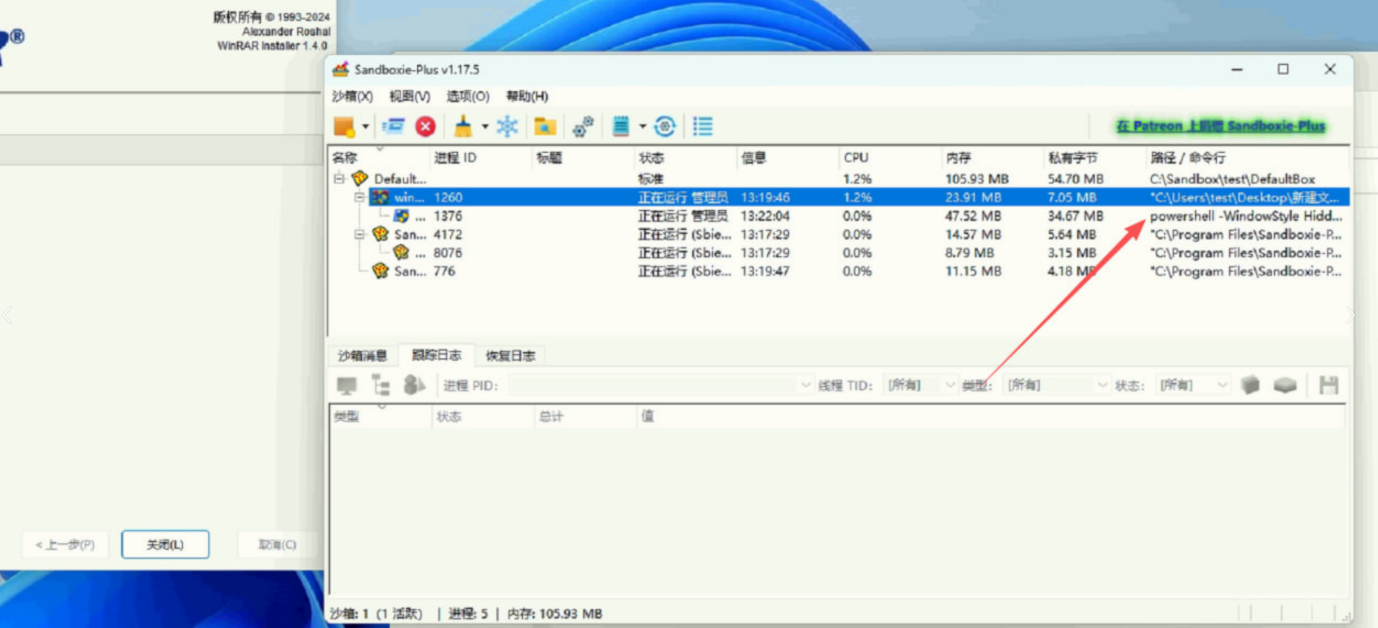Open the dropdown arrow beside the notepad icon
1378x628 pixels.
point(643,126)
